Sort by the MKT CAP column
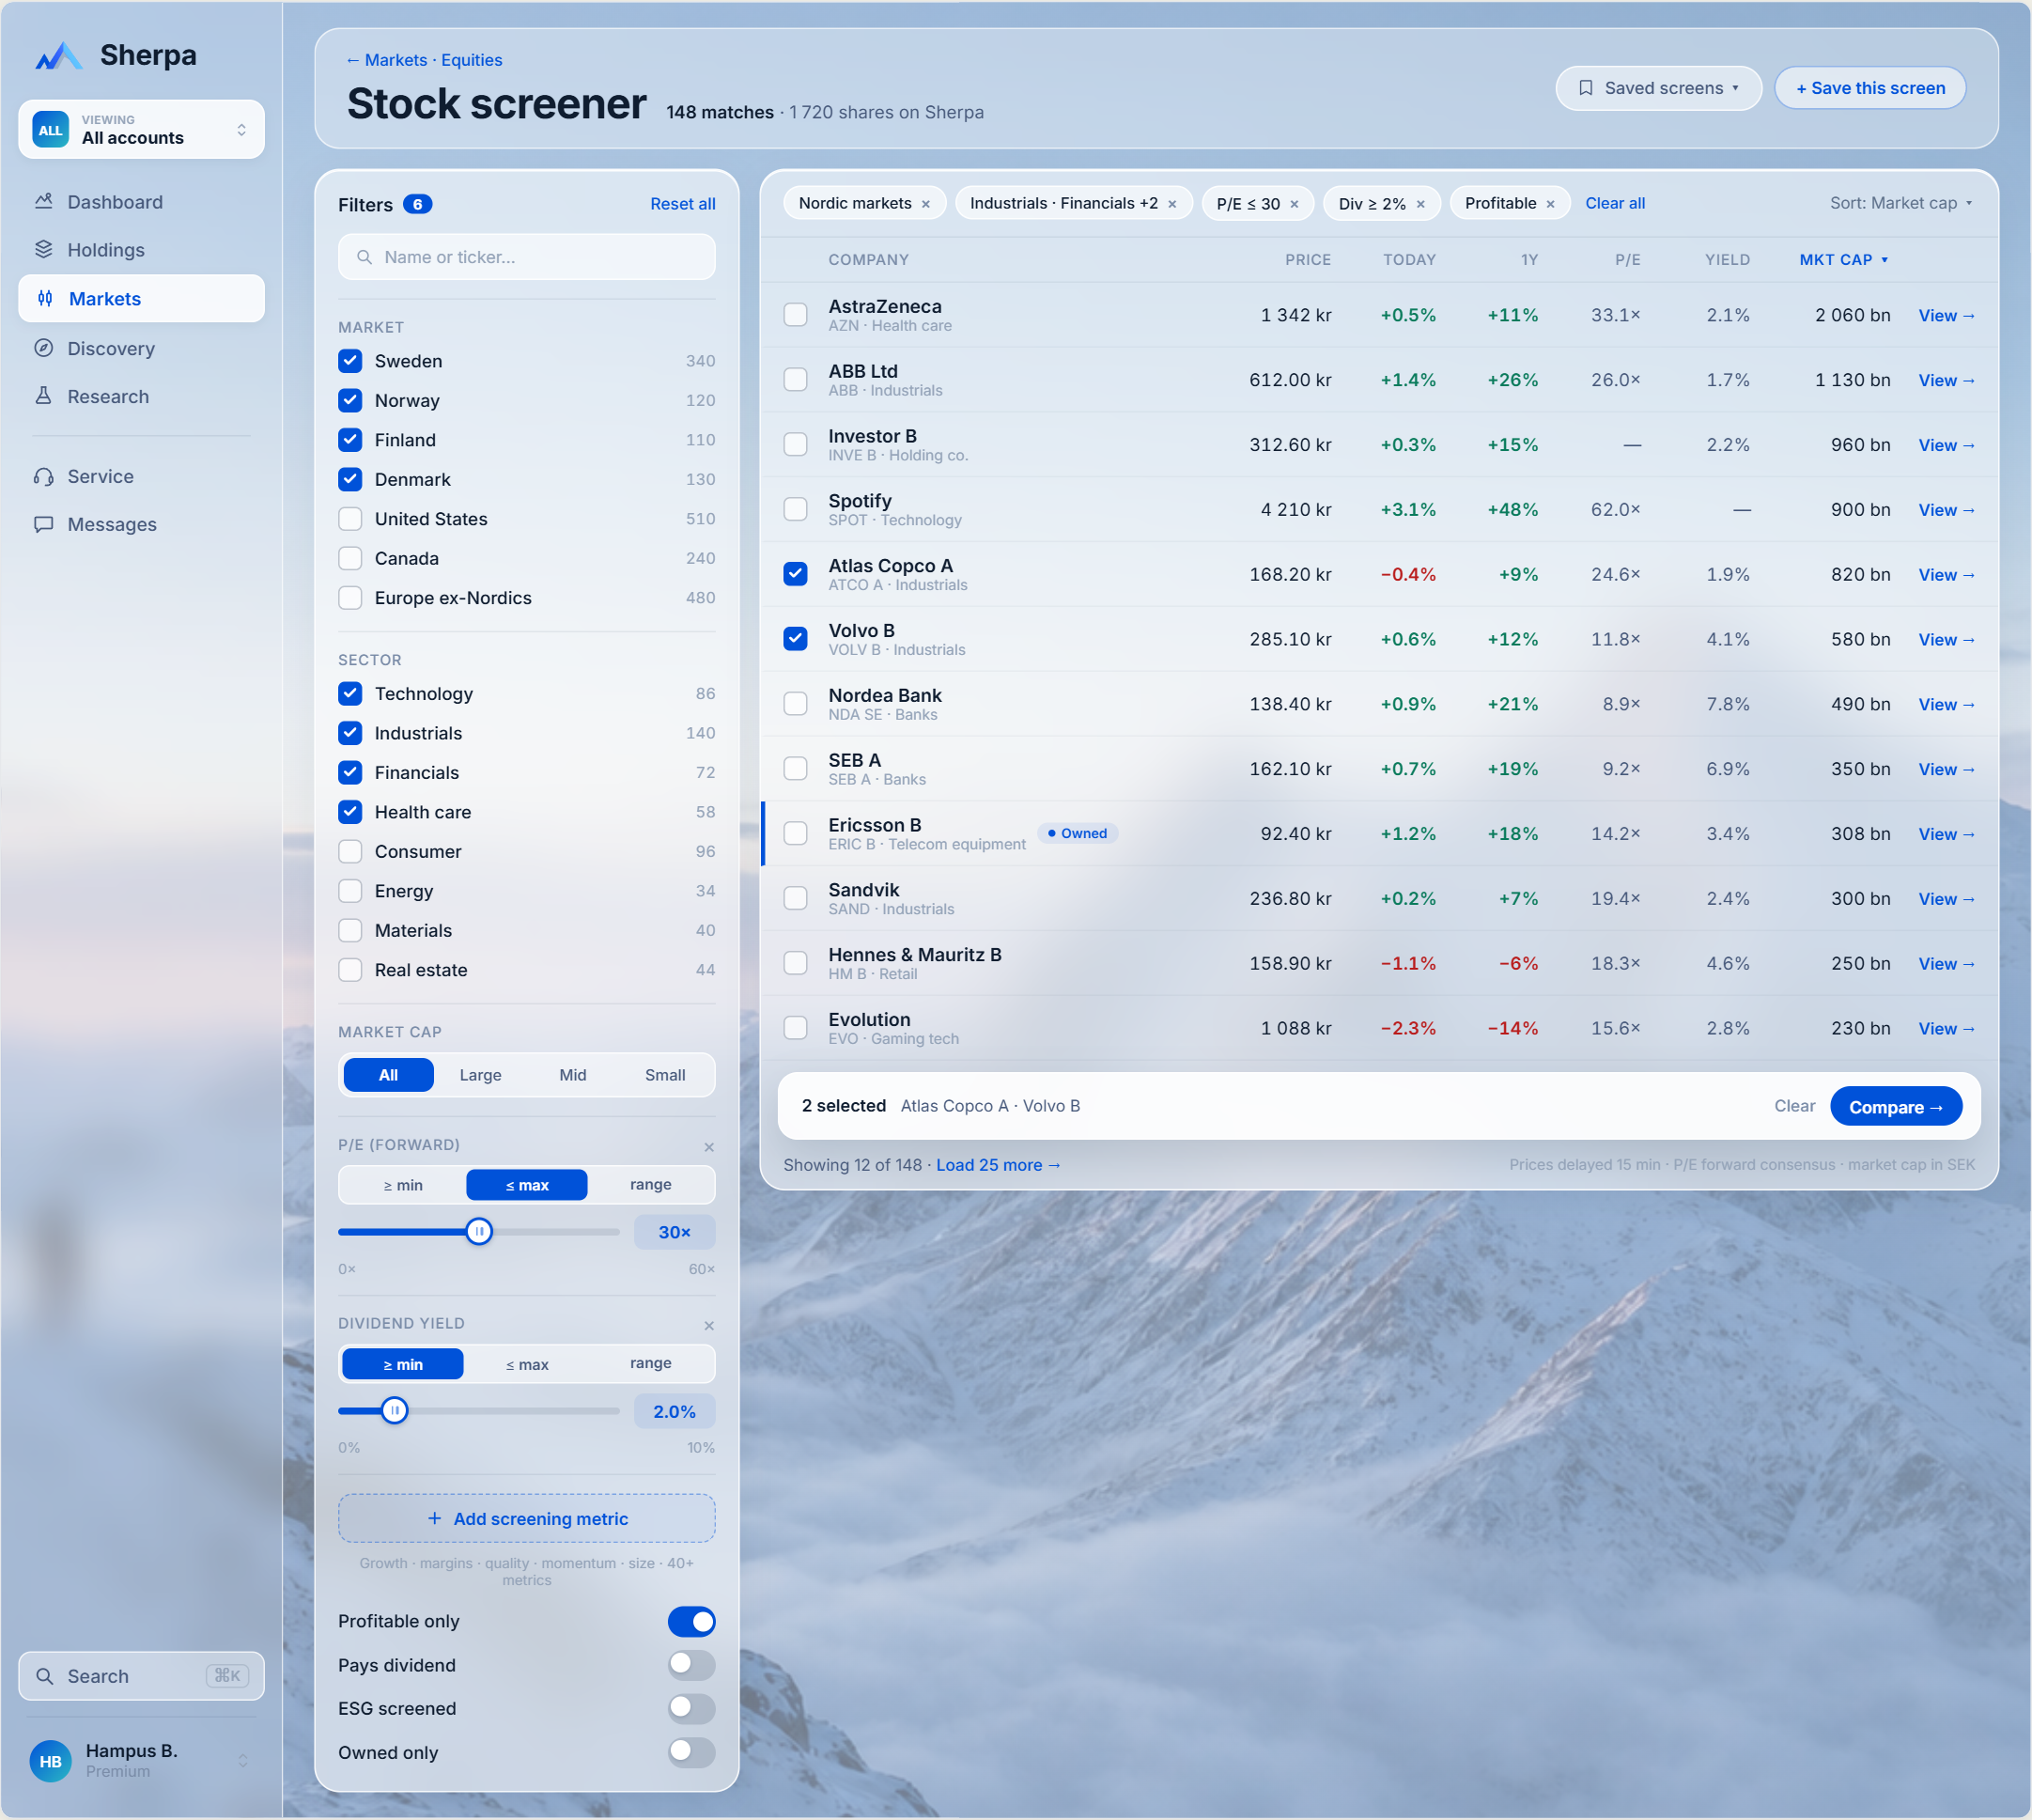Screen dimensions: 2032x1820 [1844, 260]
